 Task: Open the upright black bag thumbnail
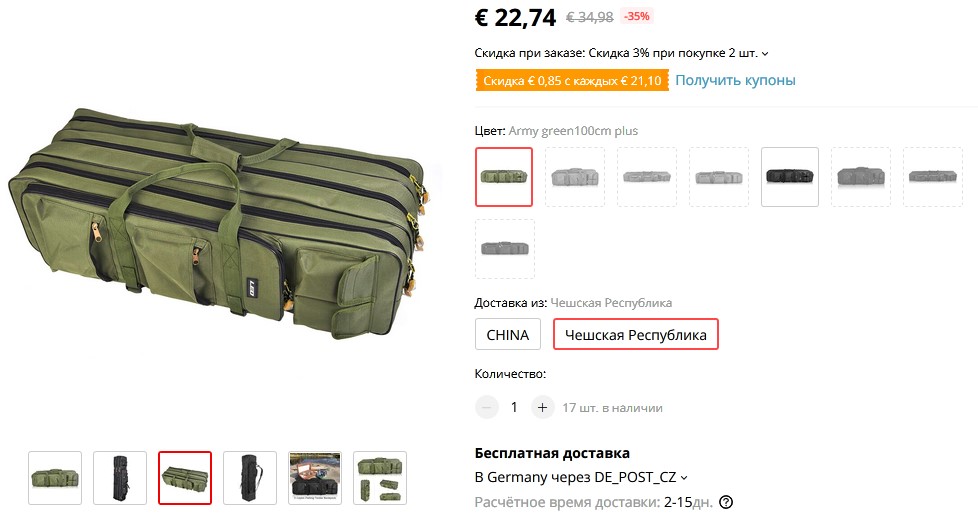click(x=120, y=478)
